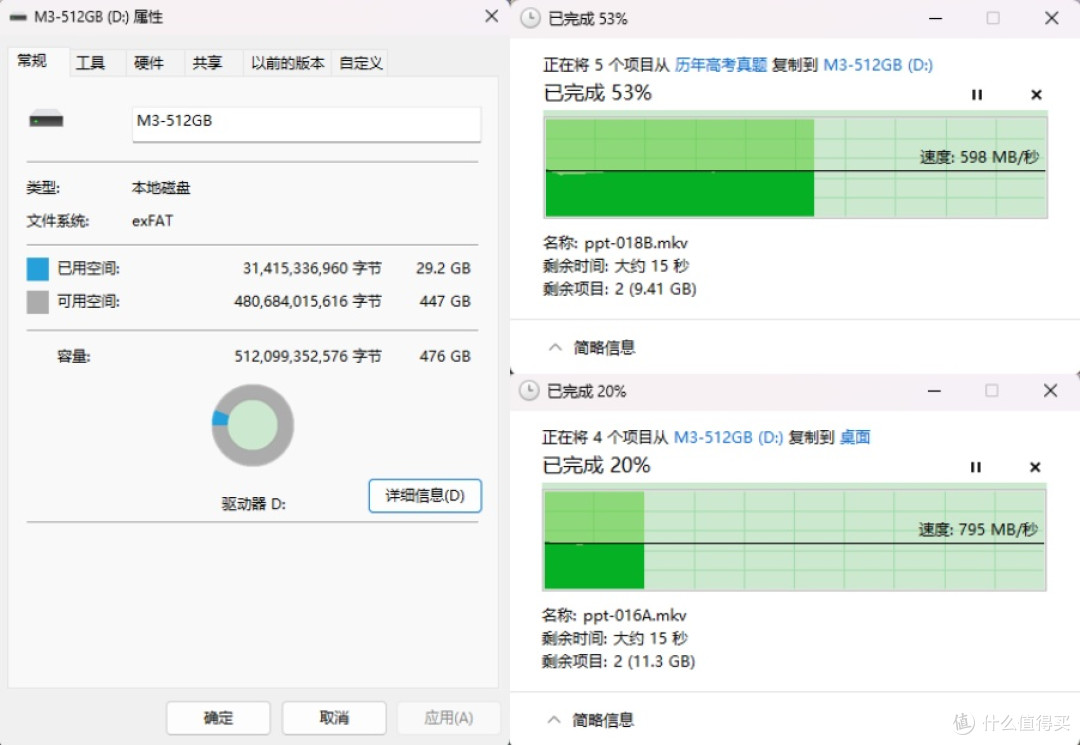Open the M3-512GB (D:) destination link
Image resolution: width=1080 pixels, height=745 pixels.
(x=878, y=65)
